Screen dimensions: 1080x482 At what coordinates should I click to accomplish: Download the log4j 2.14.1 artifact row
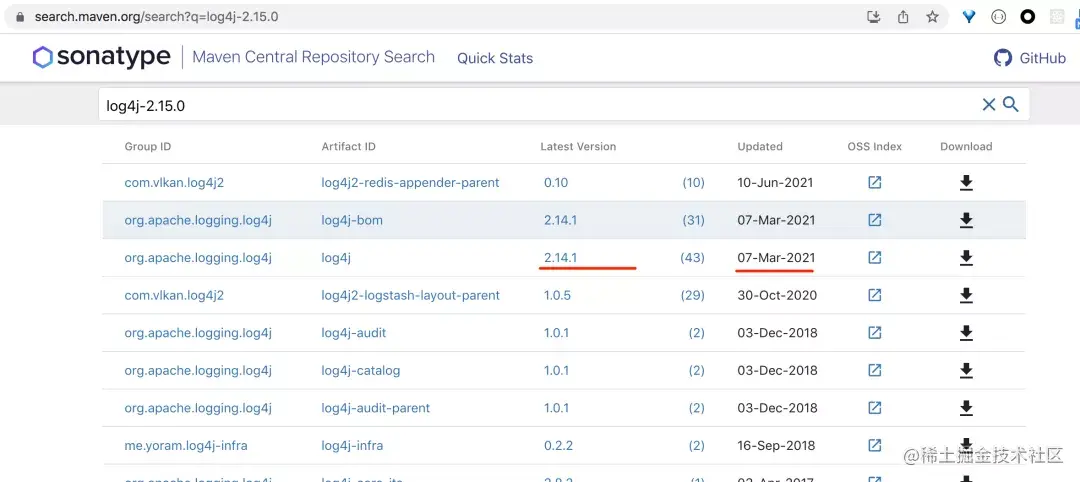tap(966, 258)
